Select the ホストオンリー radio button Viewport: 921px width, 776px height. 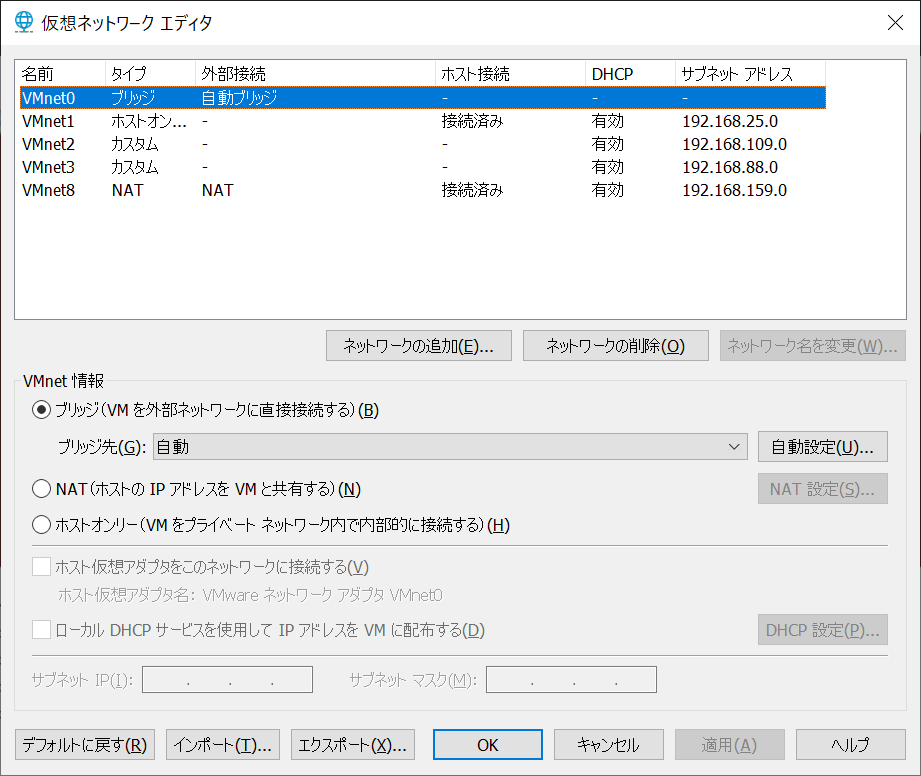click(41, 525)
